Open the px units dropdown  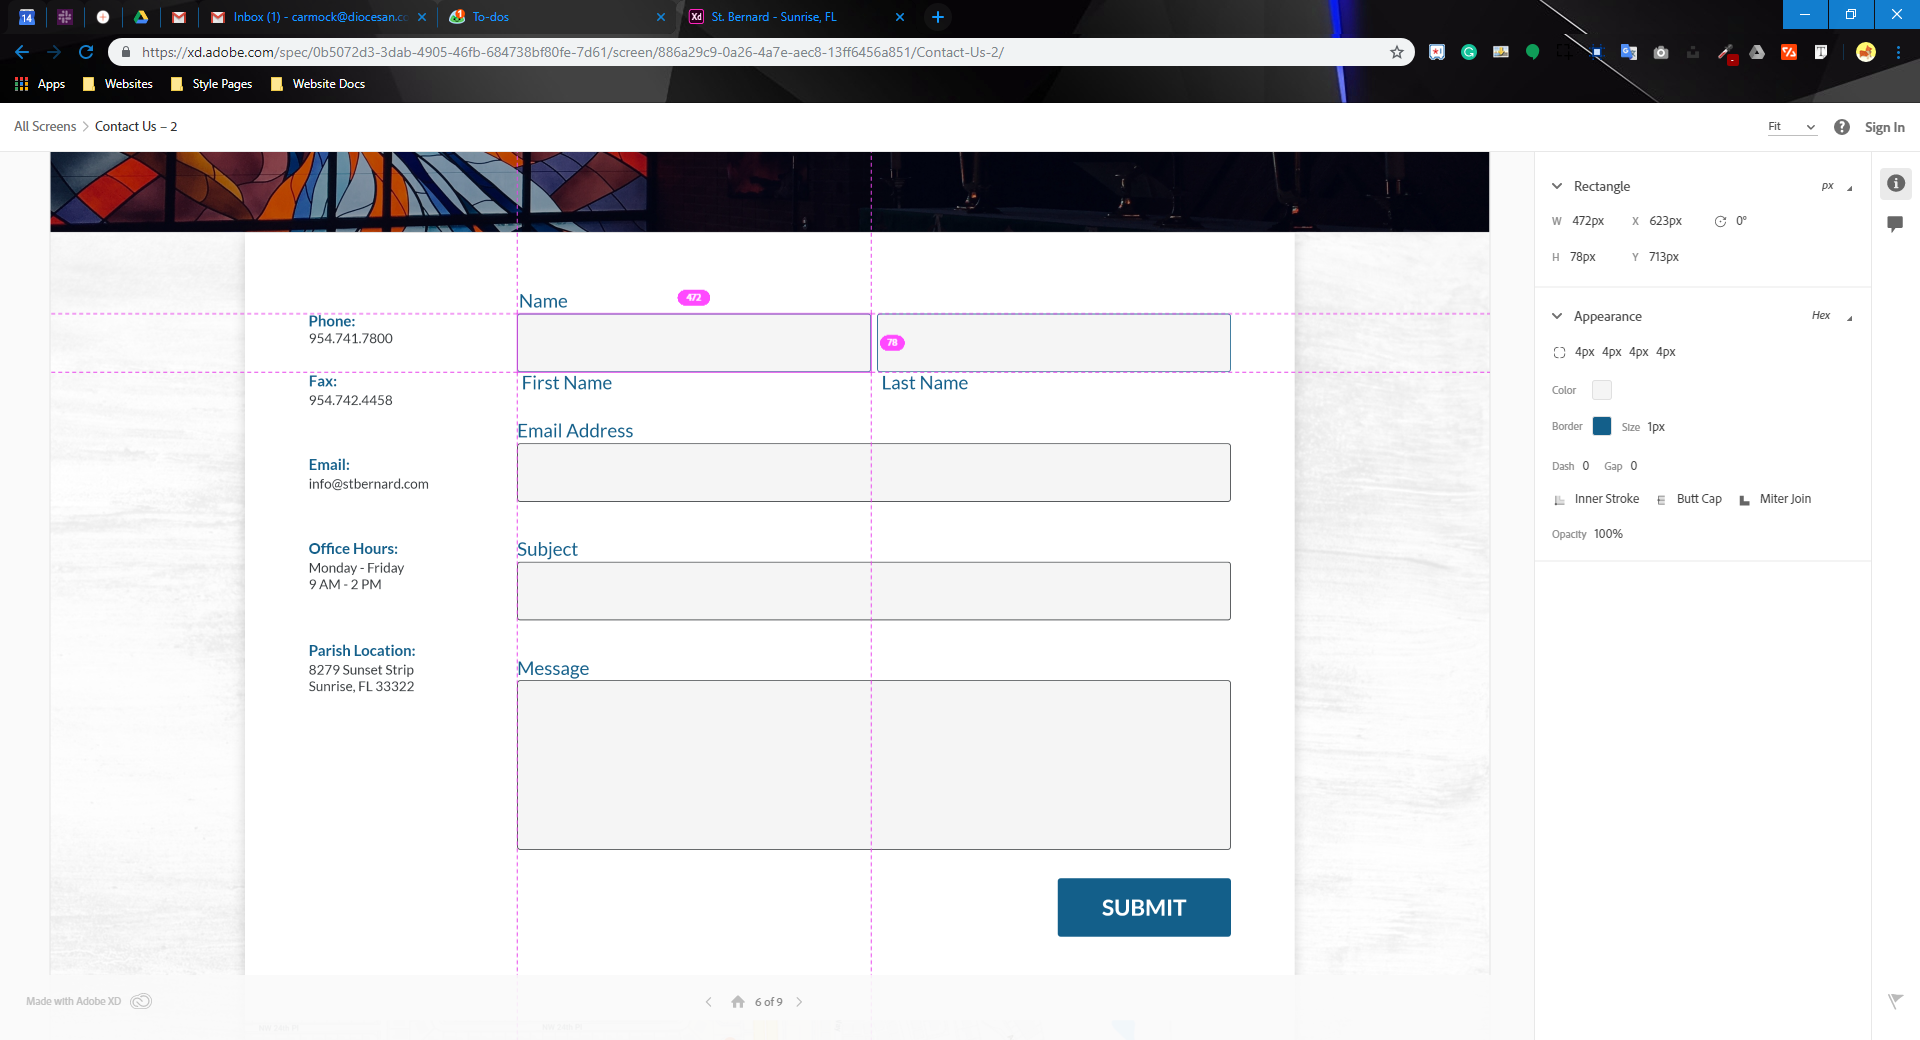(1836, 187)
